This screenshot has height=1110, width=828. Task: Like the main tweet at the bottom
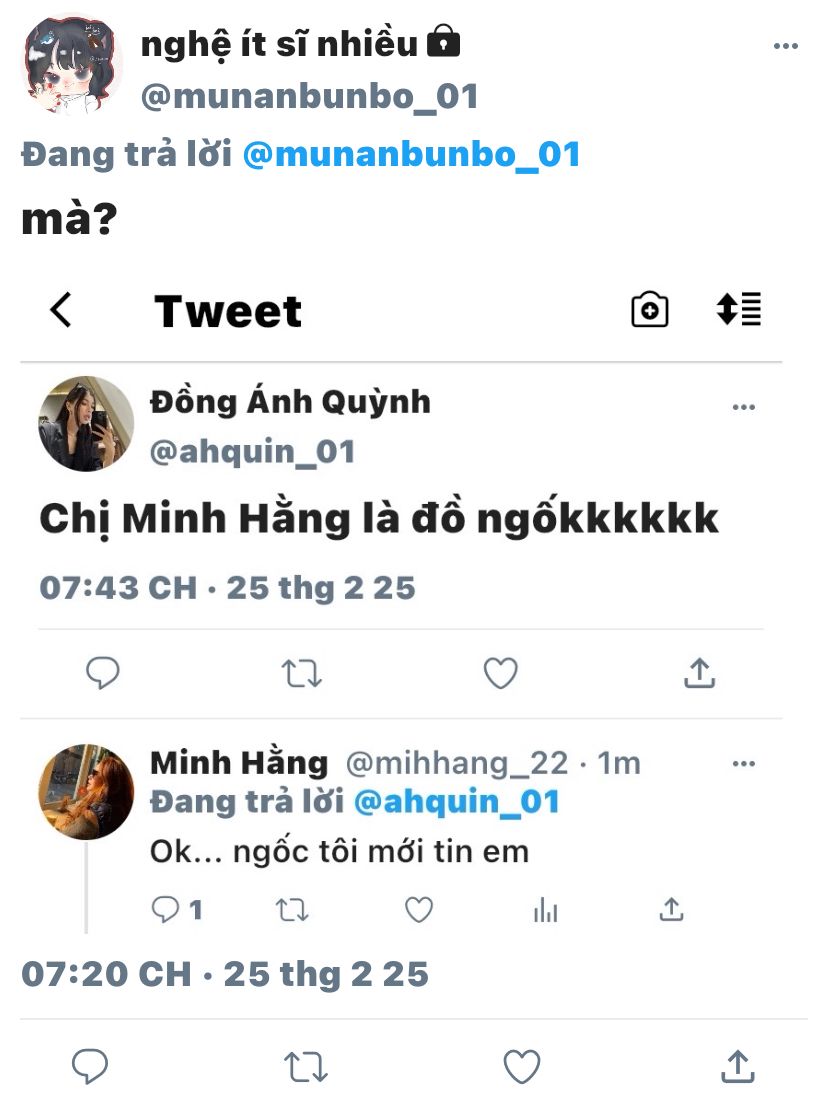tap(521, 1067)
